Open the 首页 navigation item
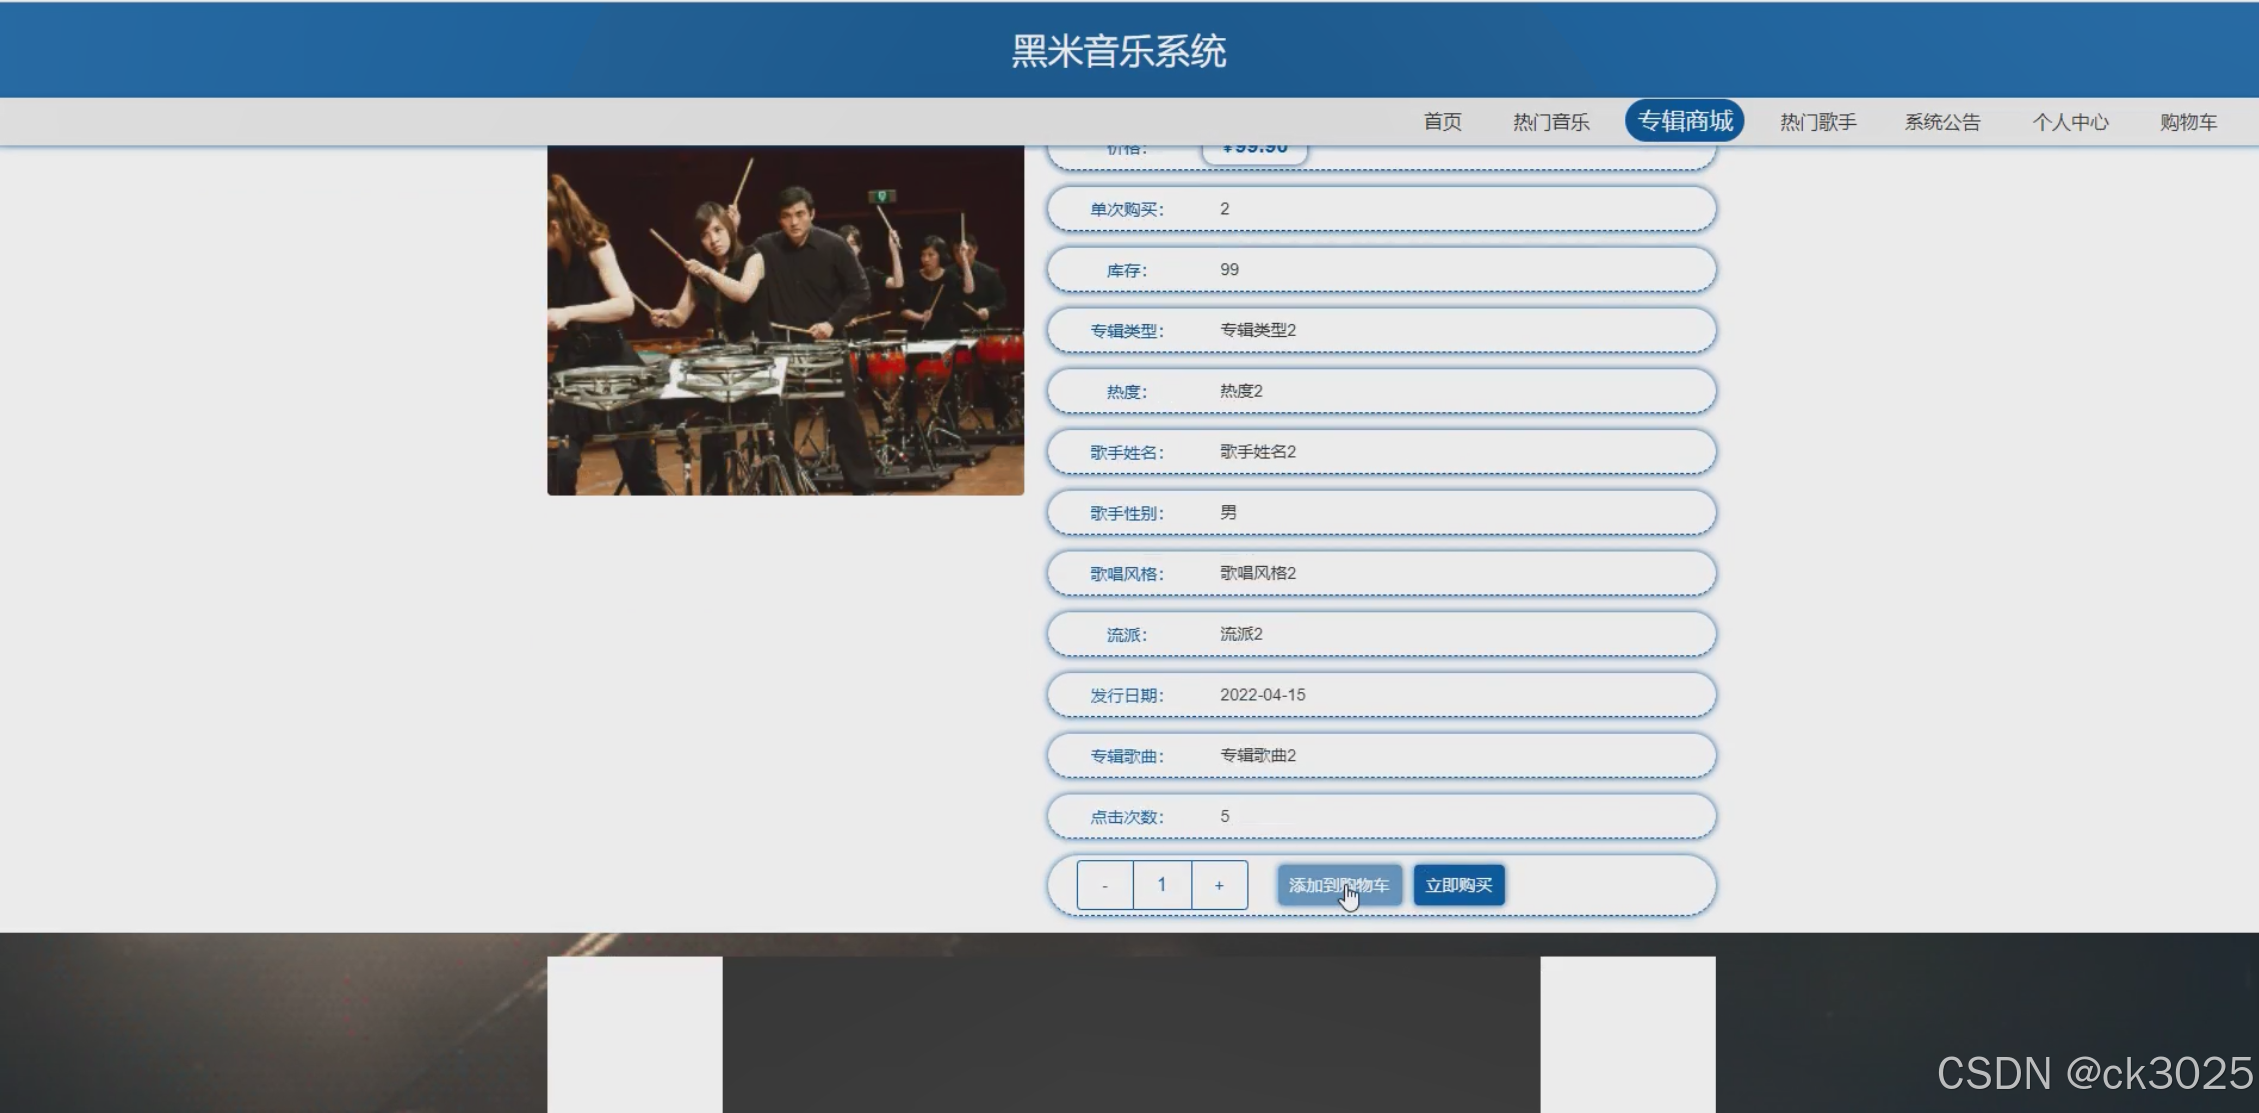This screenshot has width=2259, height=1113. [1442, 122]
